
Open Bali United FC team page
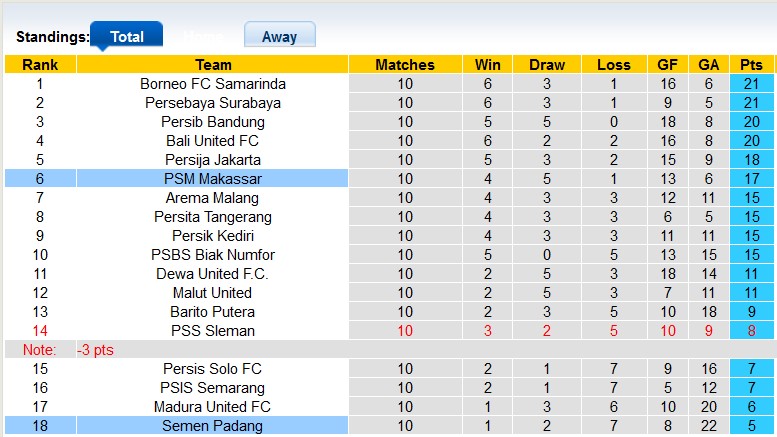(212, 141)
